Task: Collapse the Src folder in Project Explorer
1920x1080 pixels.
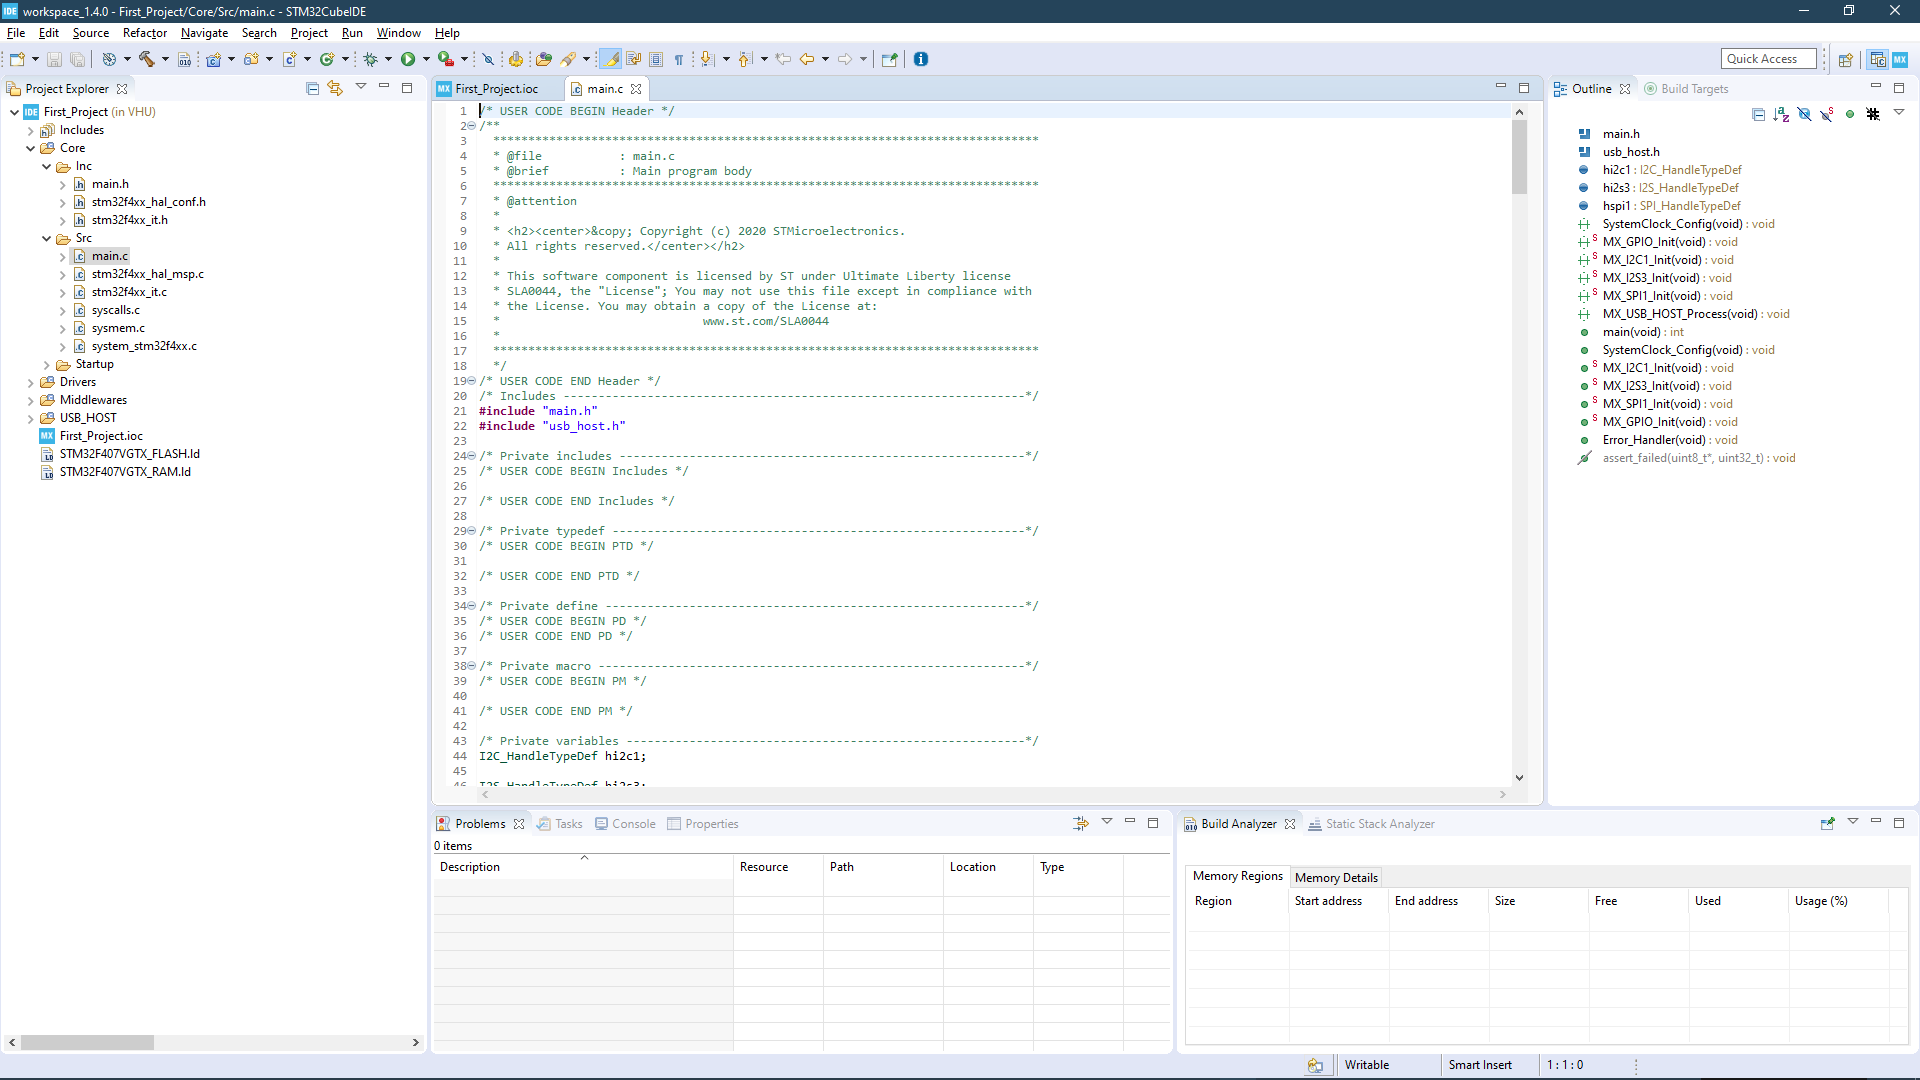Action: click(x=46, y=238)
